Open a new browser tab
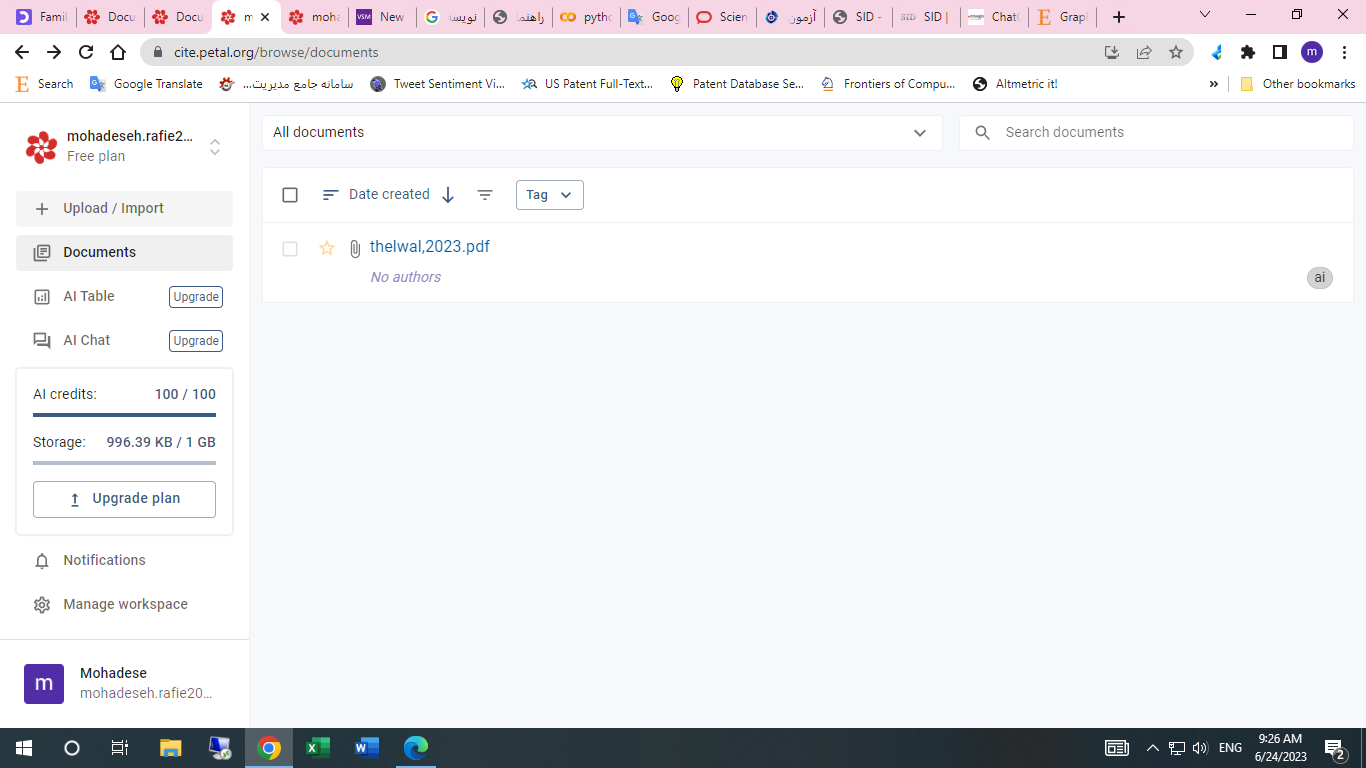 [1119, 17]
